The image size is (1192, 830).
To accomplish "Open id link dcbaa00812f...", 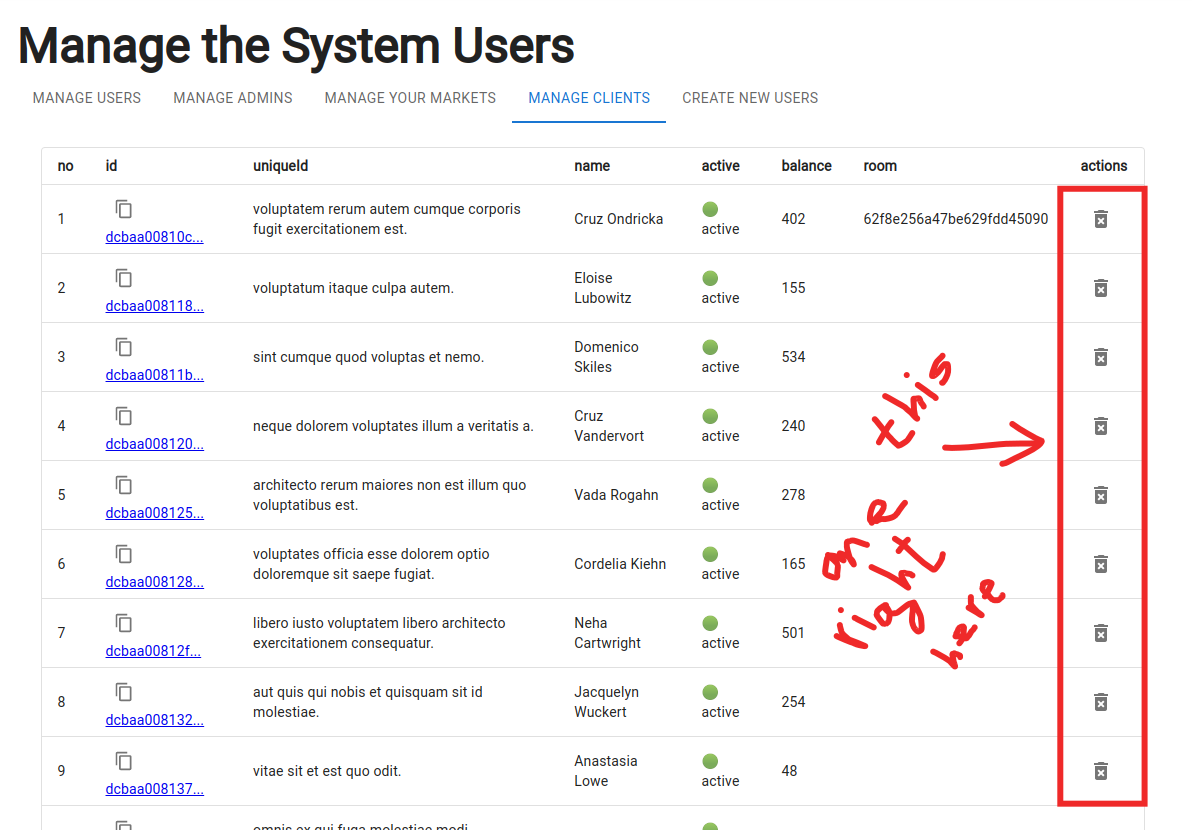I will tap(153, 651).
